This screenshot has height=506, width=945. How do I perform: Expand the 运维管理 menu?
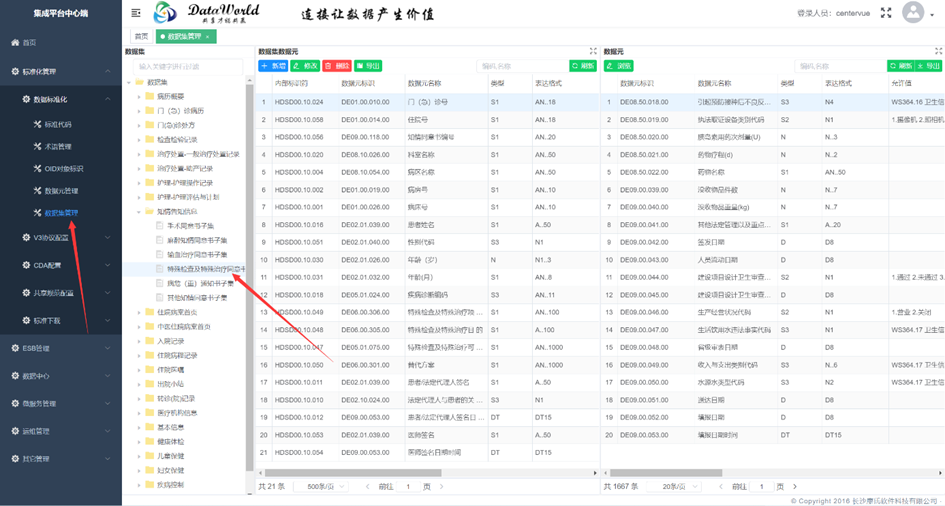point(60,431)
